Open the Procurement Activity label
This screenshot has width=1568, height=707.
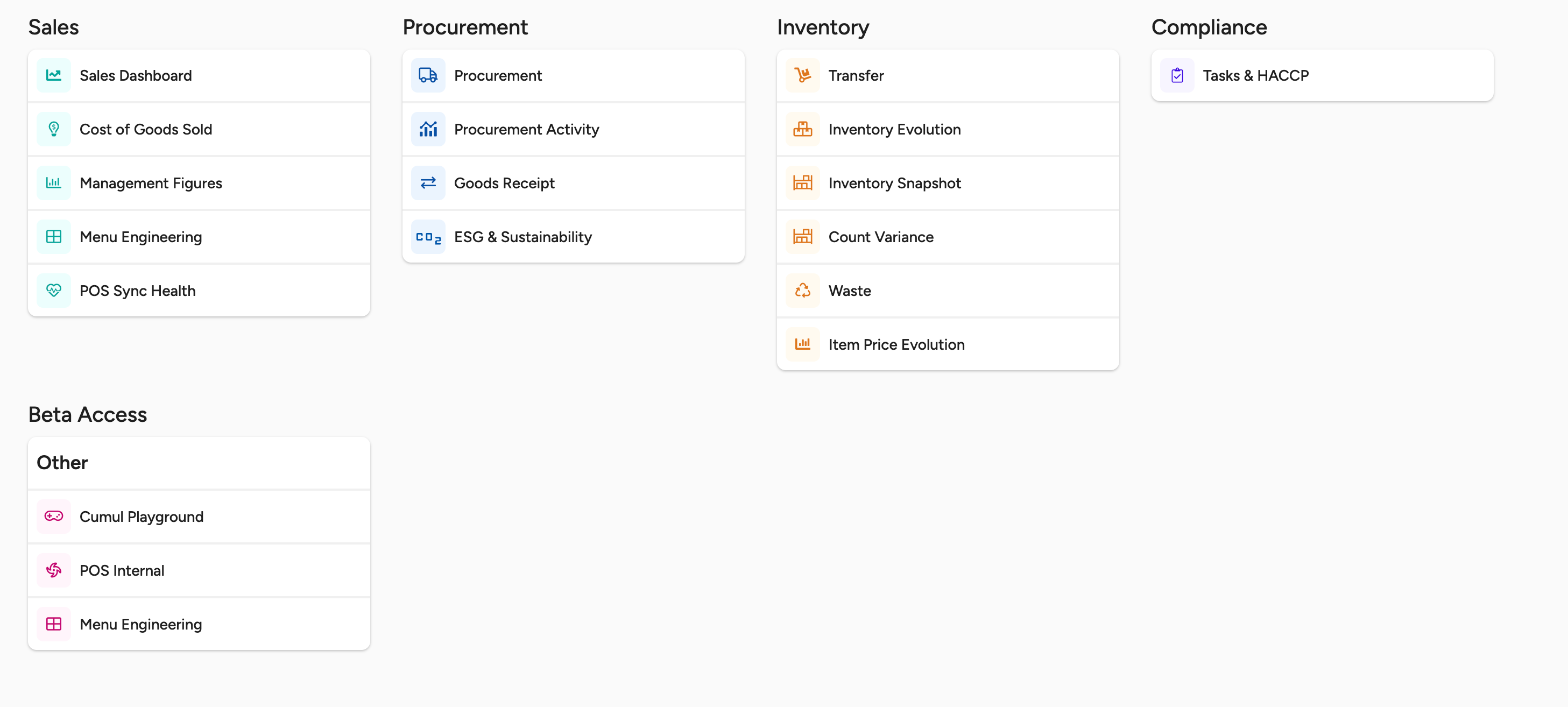click(527, 130)
